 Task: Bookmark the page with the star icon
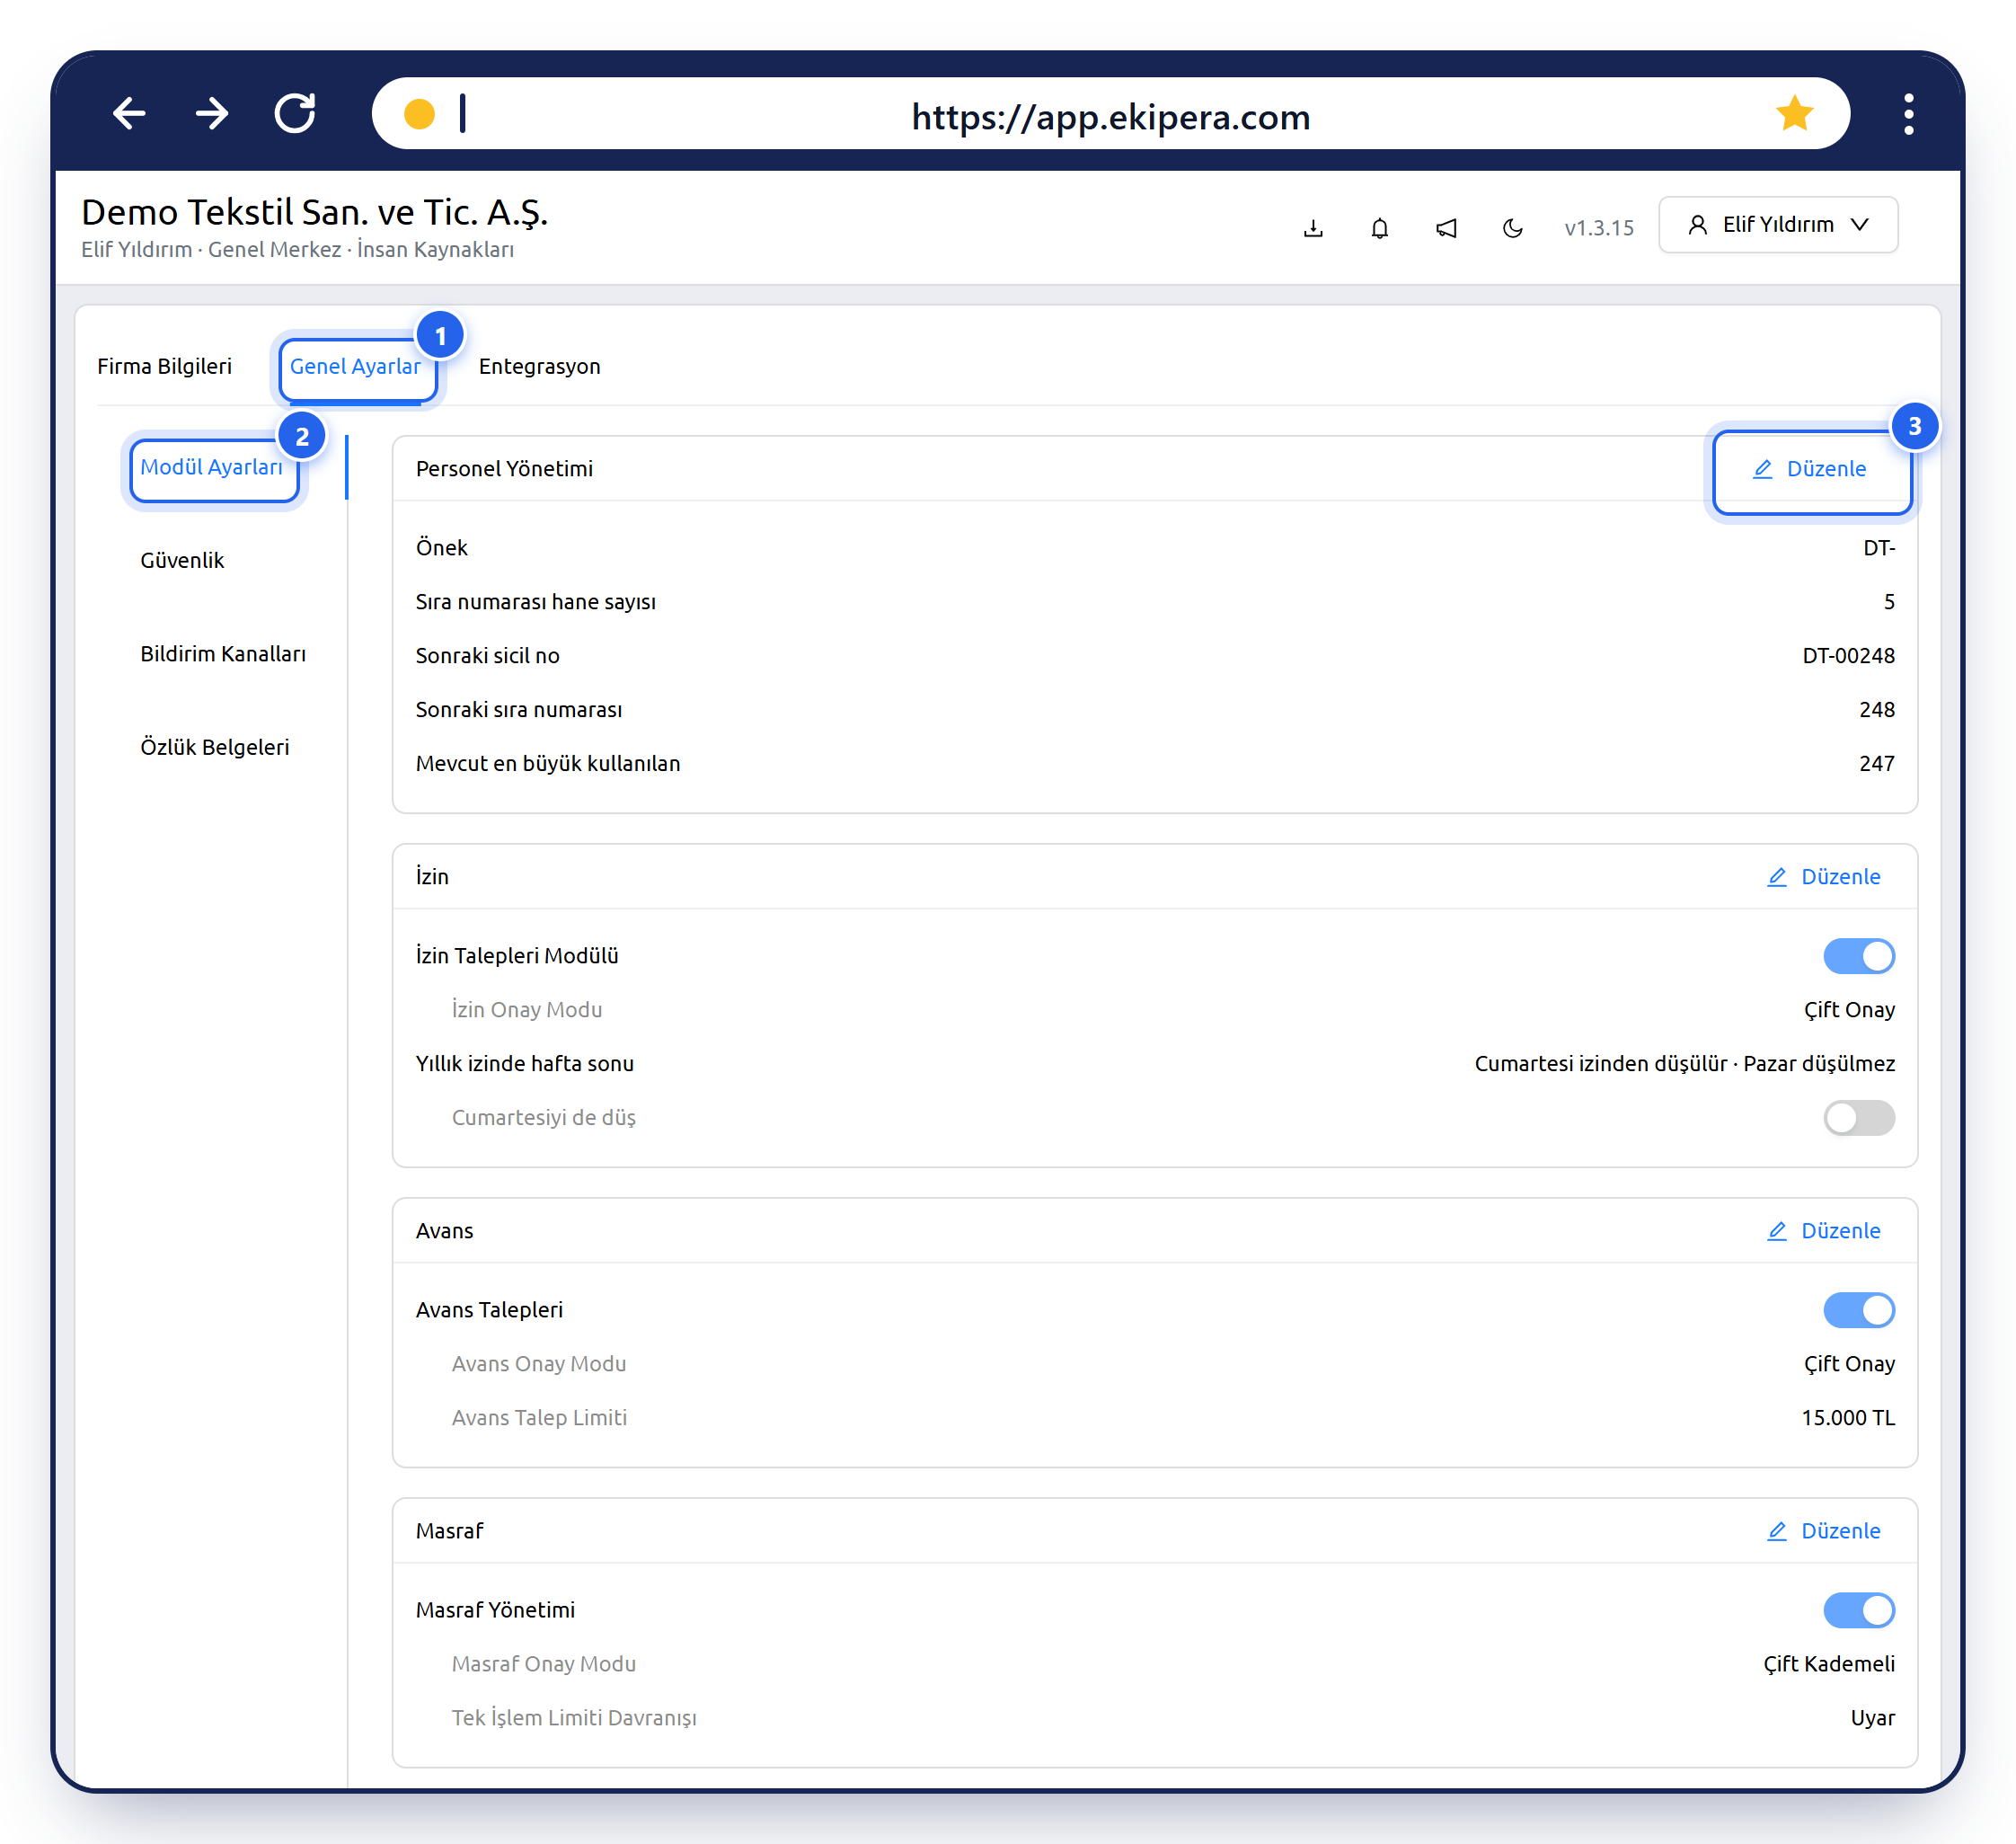[x=1795, y=113]
